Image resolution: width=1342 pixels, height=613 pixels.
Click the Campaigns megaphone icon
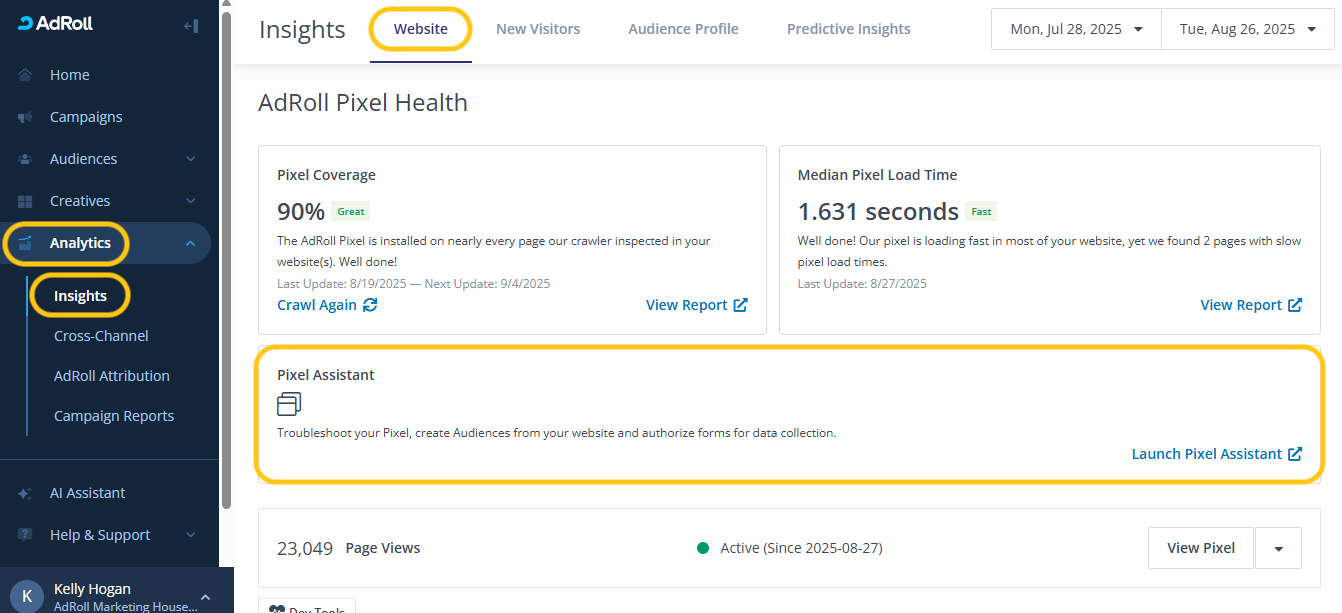coord(25,117)
